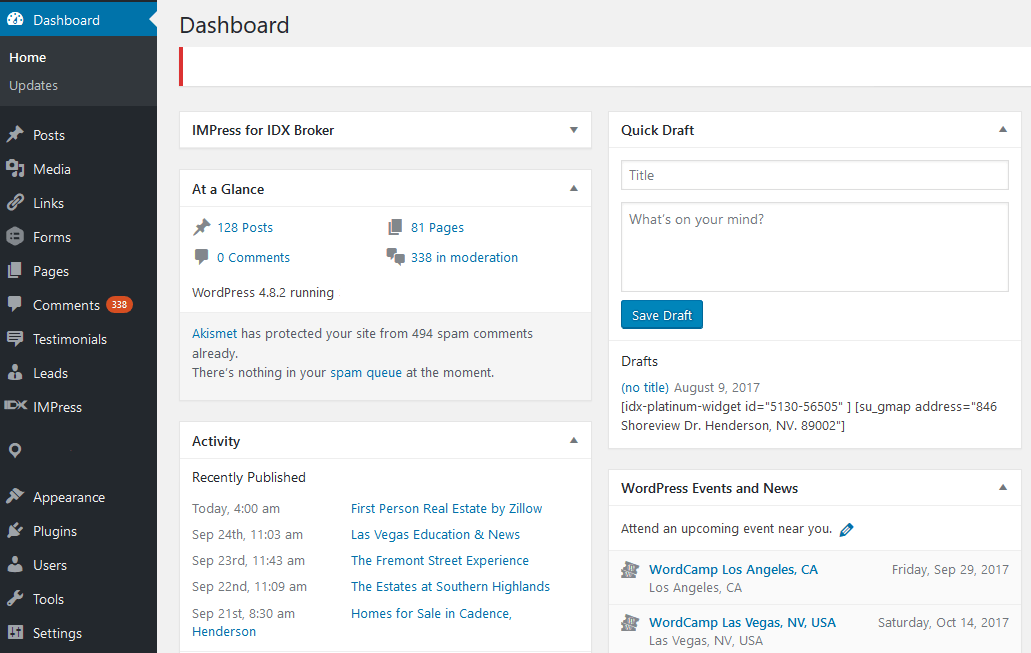Click the map pin icon in sidebar
The width and height of the screenshot is (1031, 653).
[x=15, y=451]
